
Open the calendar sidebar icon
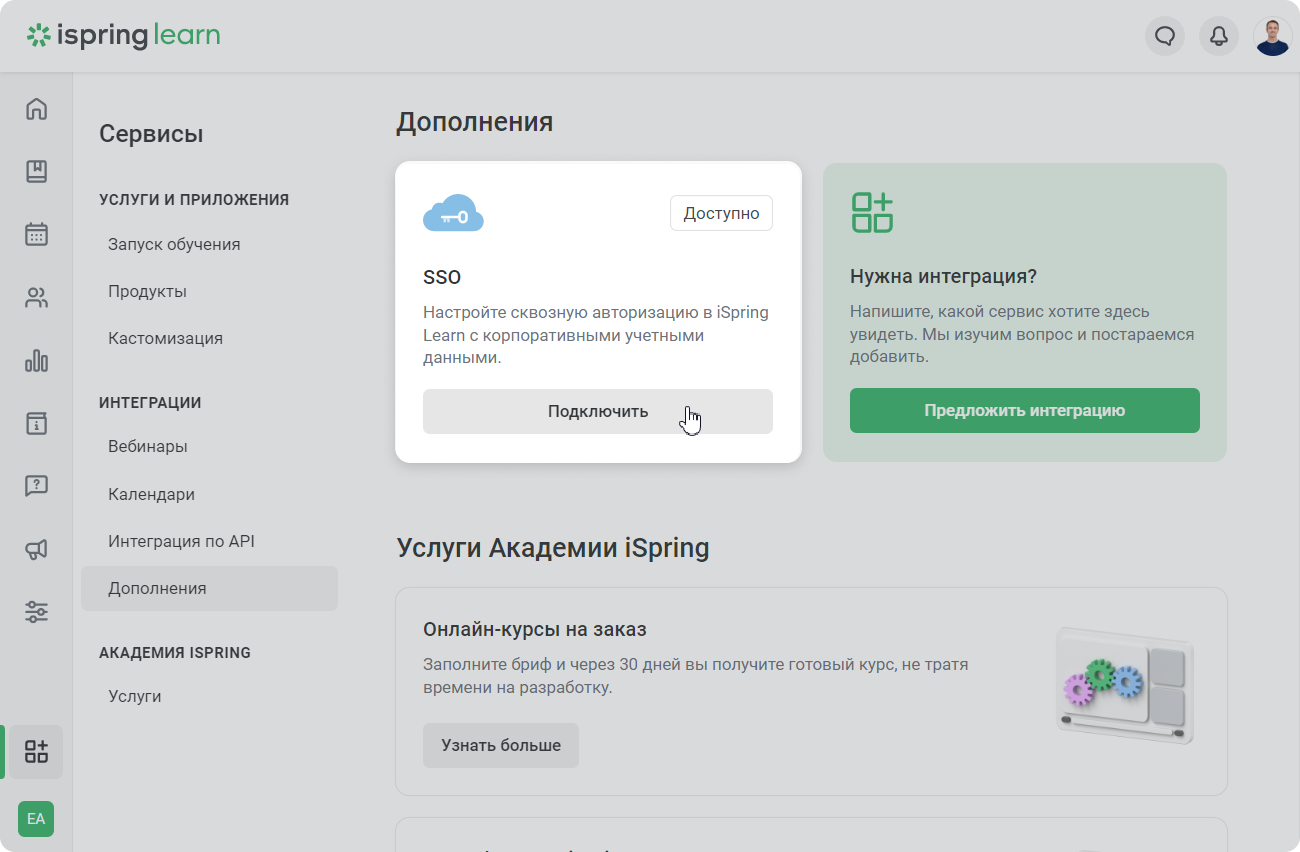pyautogui.click(x=37, y=234)
